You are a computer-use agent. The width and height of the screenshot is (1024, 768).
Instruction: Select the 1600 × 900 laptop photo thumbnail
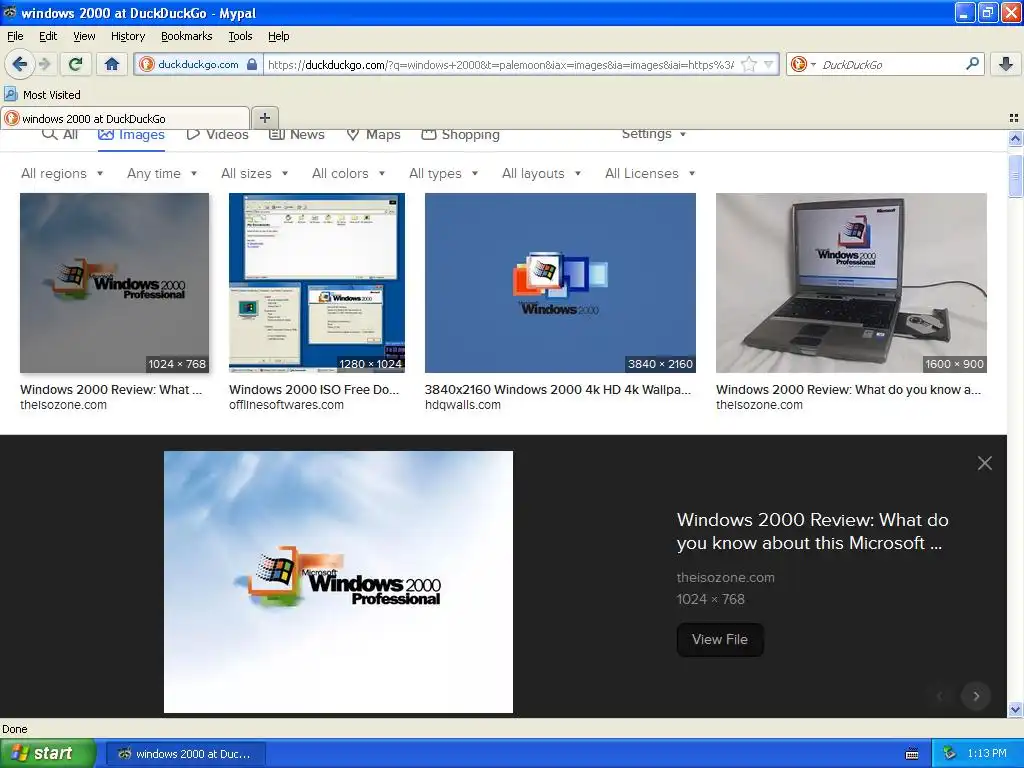(851, 283)
